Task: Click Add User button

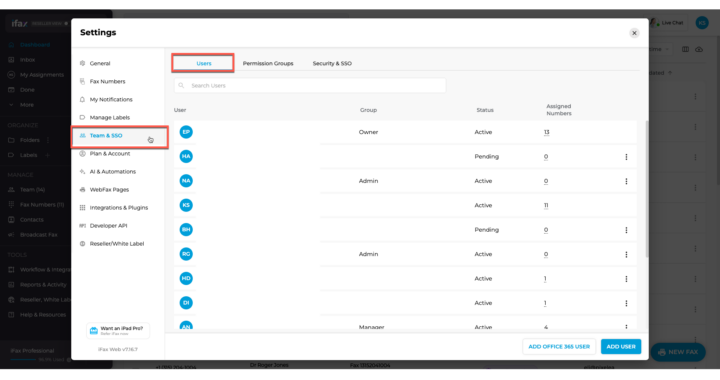Action: coord(621,346)
